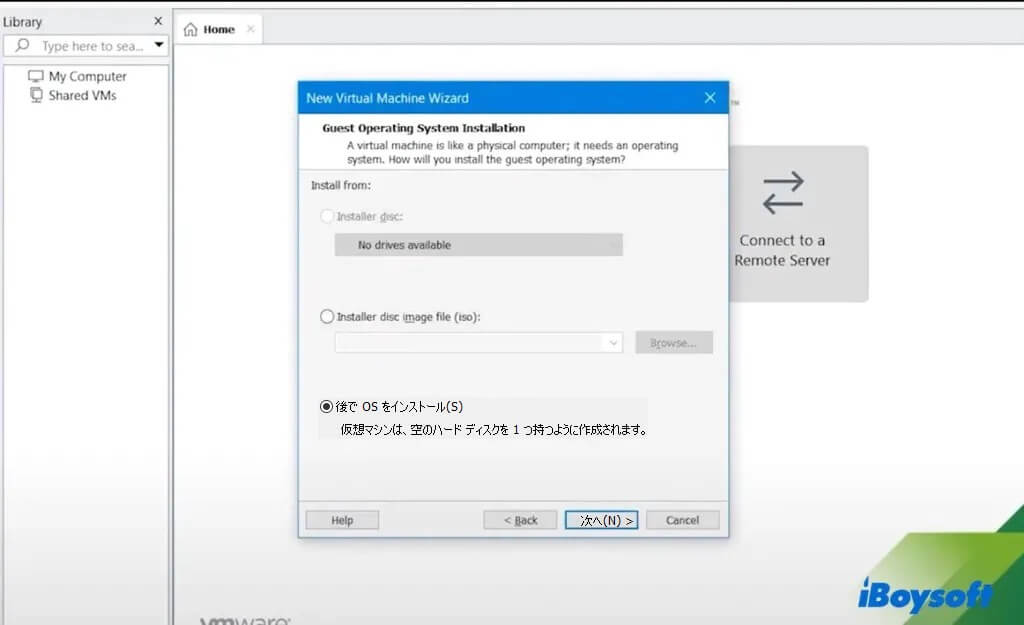Open the No drives available selector

(478, 244)
